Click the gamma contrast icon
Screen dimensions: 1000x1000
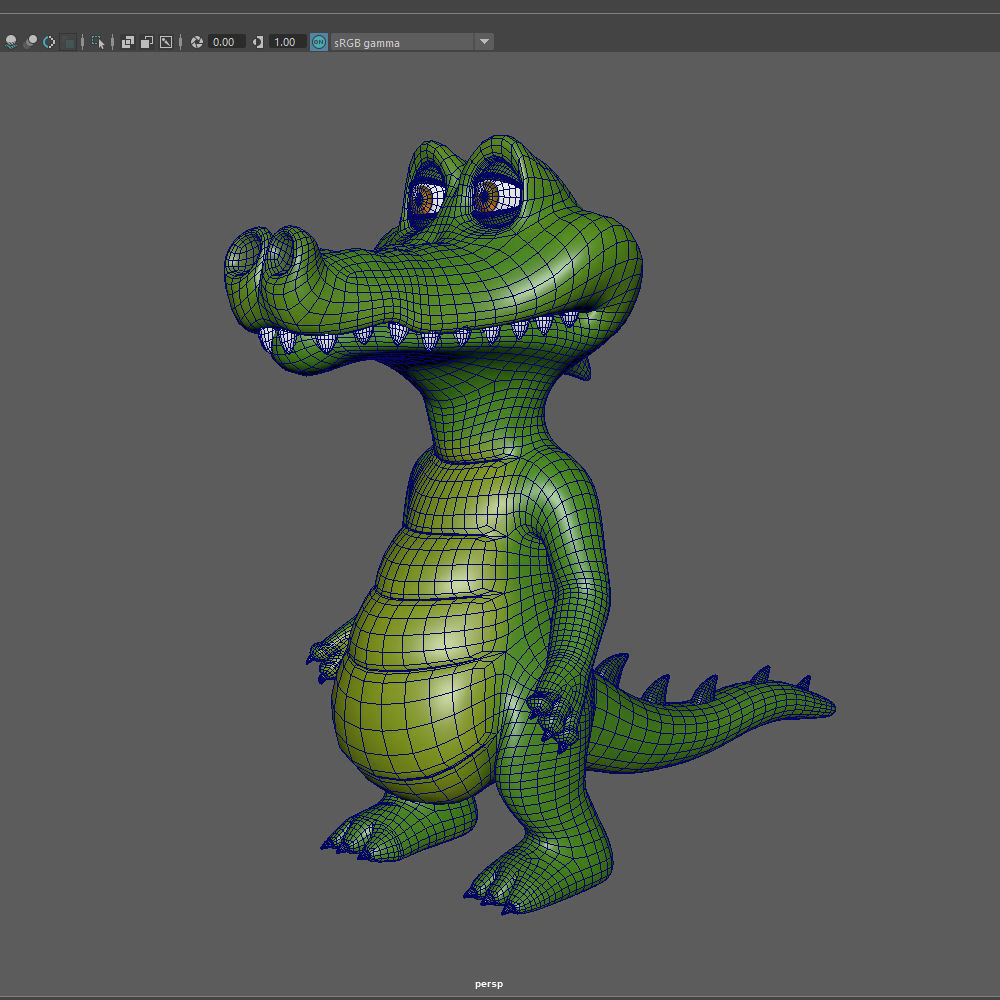tap(258, 42)
